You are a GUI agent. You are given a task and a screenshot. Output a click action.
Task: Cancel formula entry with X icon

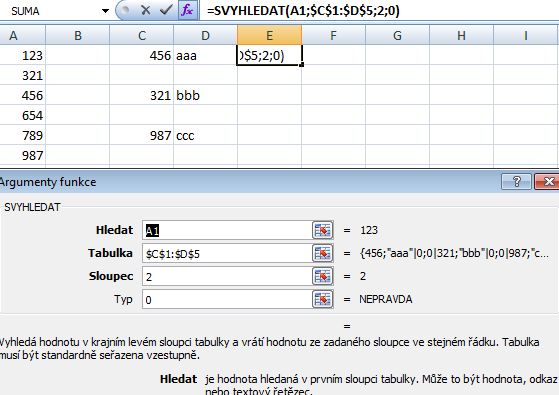point(145,10)
